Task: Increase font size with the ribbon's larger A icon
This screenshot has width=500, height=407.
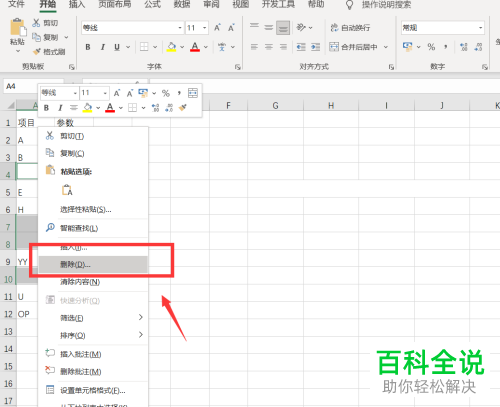Action: [x=217, y=28]
